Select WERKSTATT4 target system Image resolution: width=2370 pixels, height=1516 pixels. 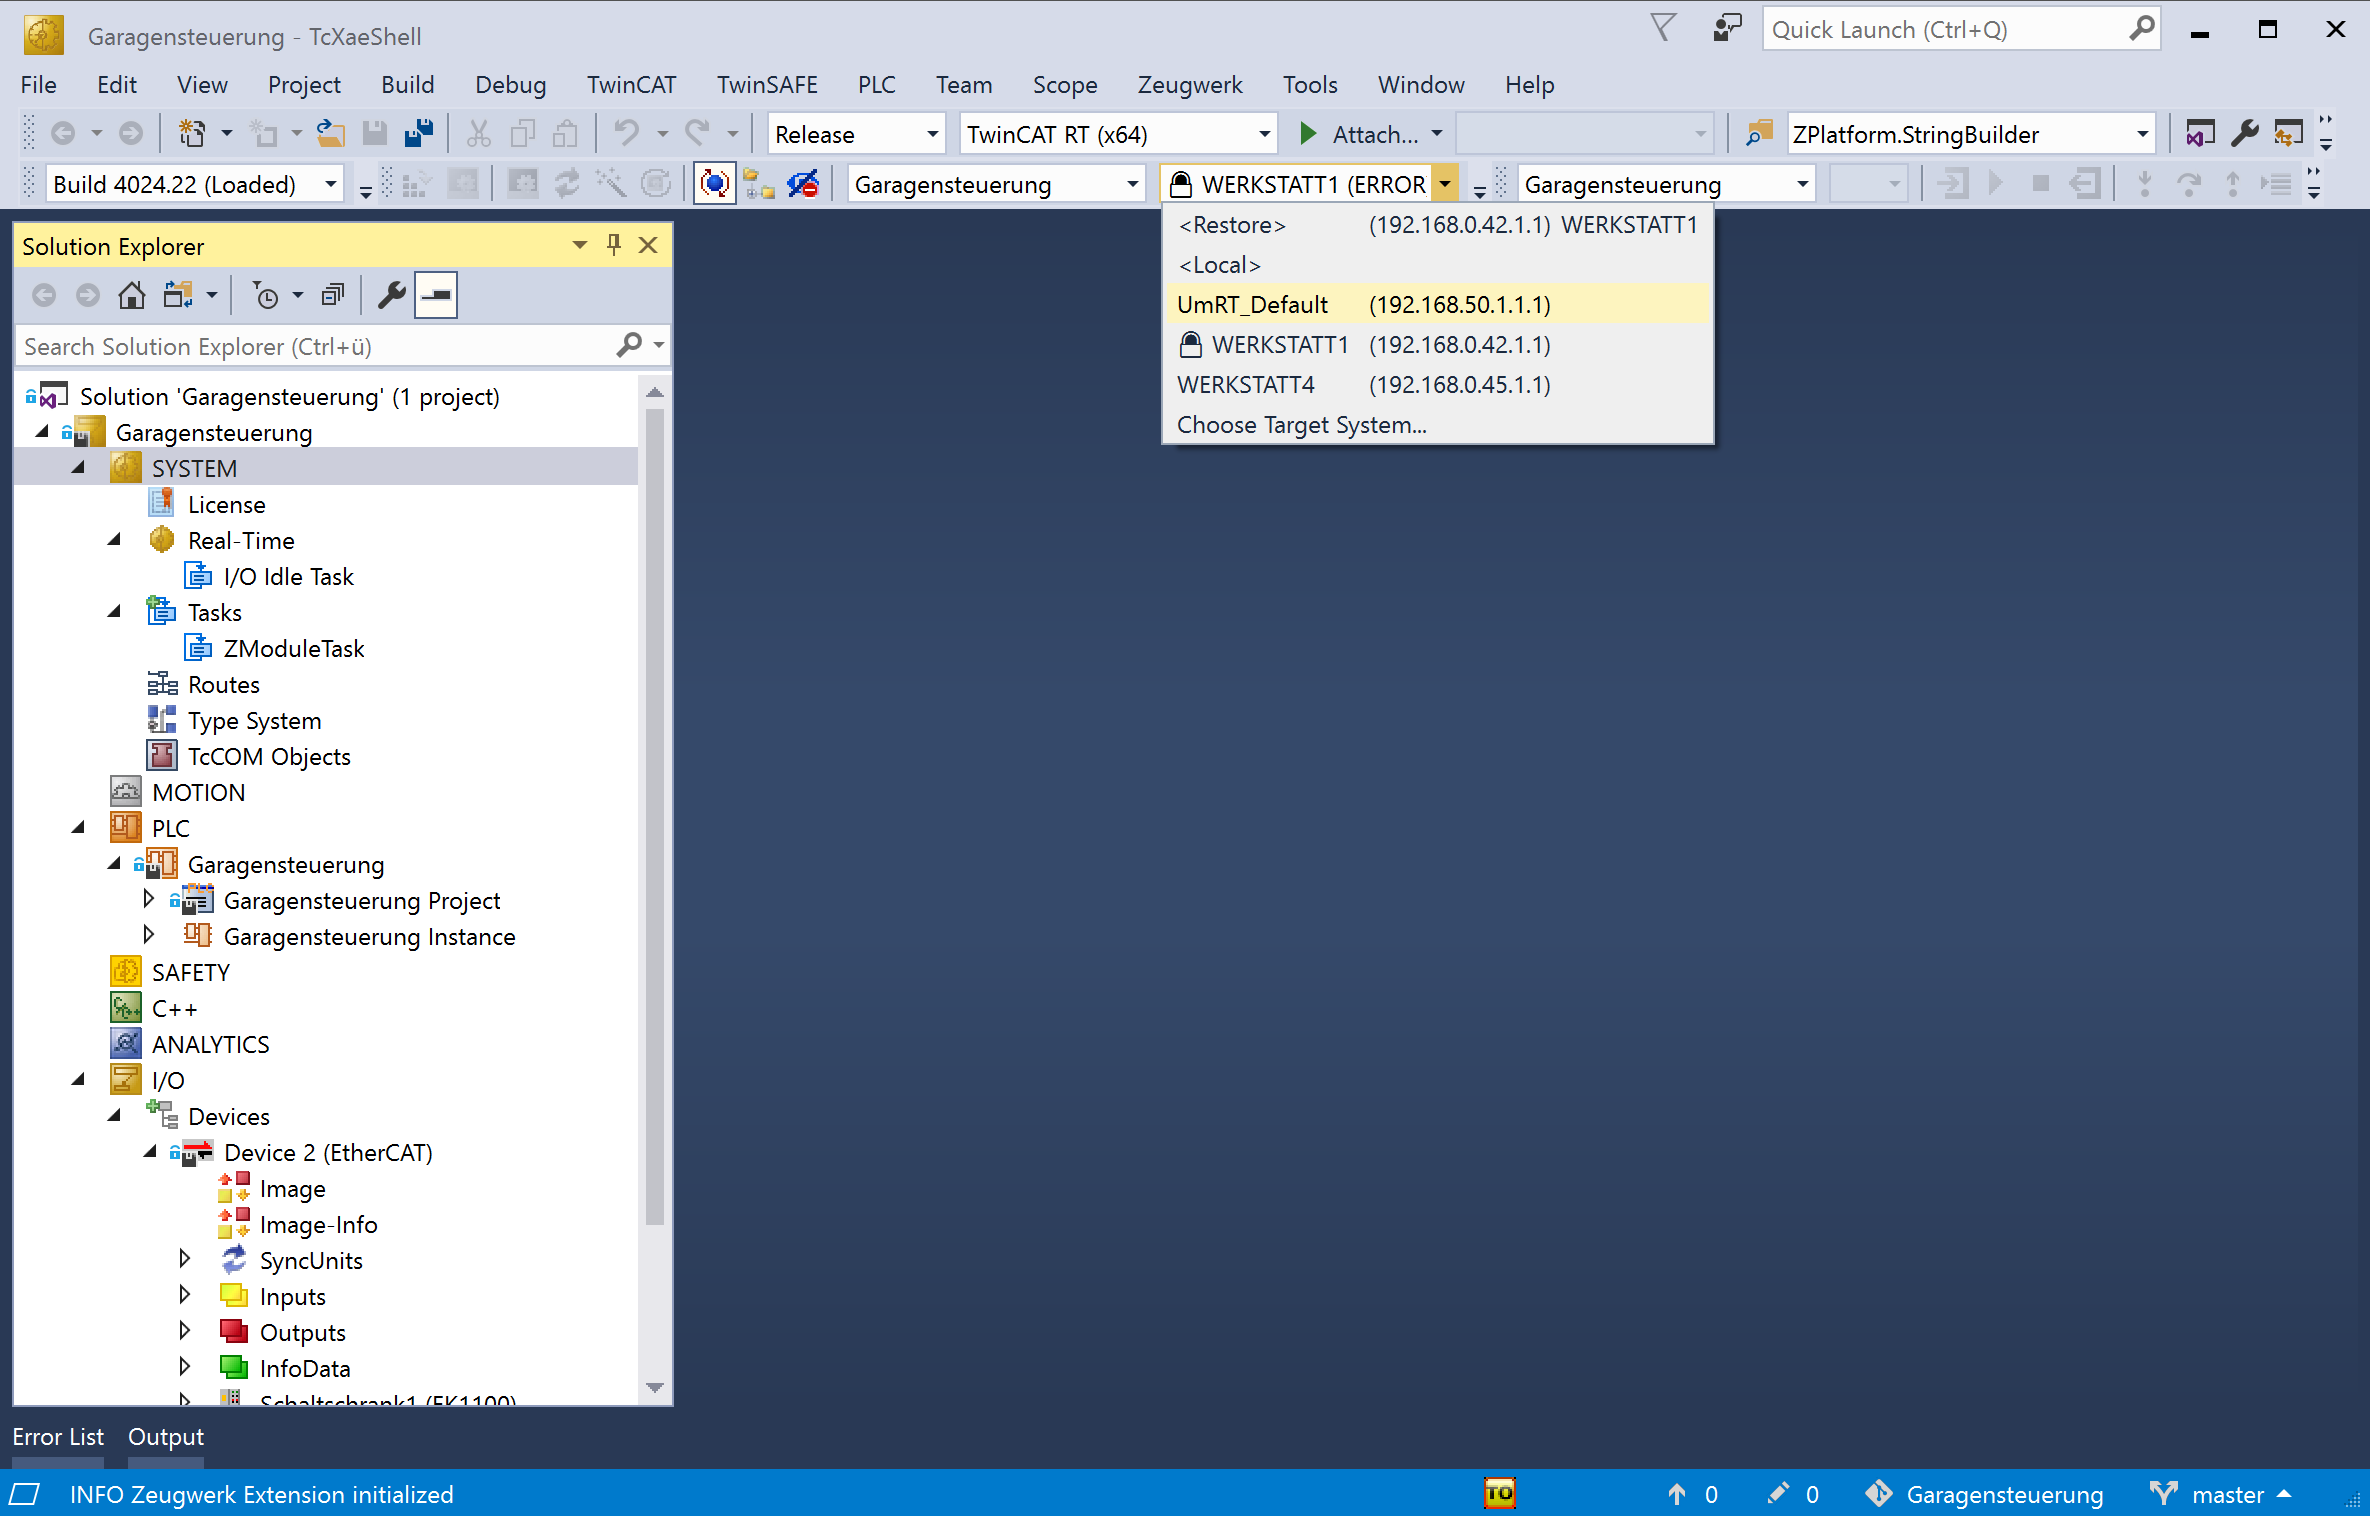tap(1437, 385)
